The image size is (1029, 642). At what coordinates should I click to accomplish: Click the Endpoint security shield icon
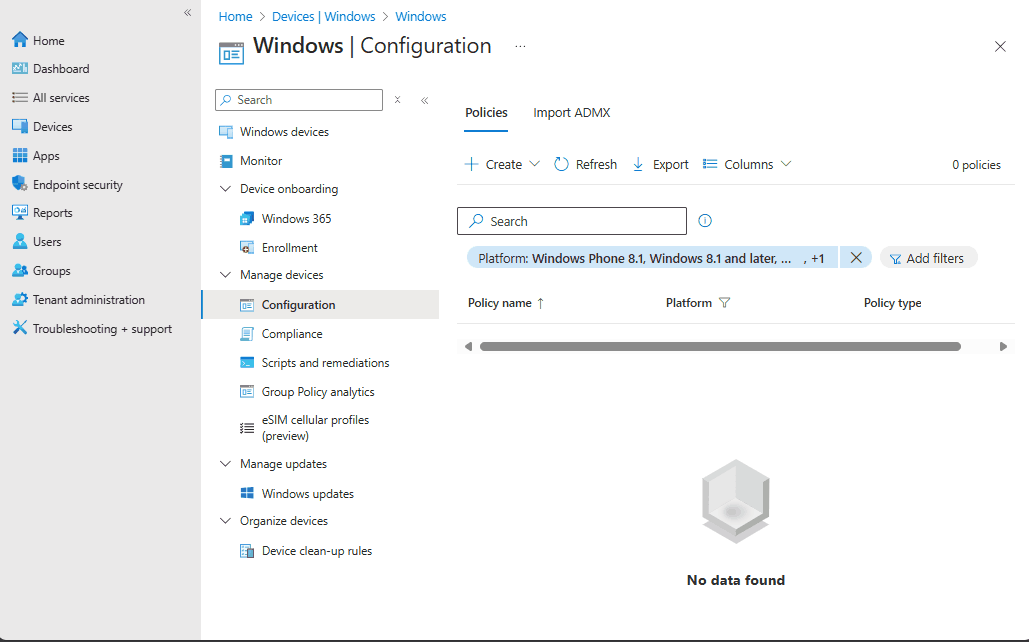20,184
